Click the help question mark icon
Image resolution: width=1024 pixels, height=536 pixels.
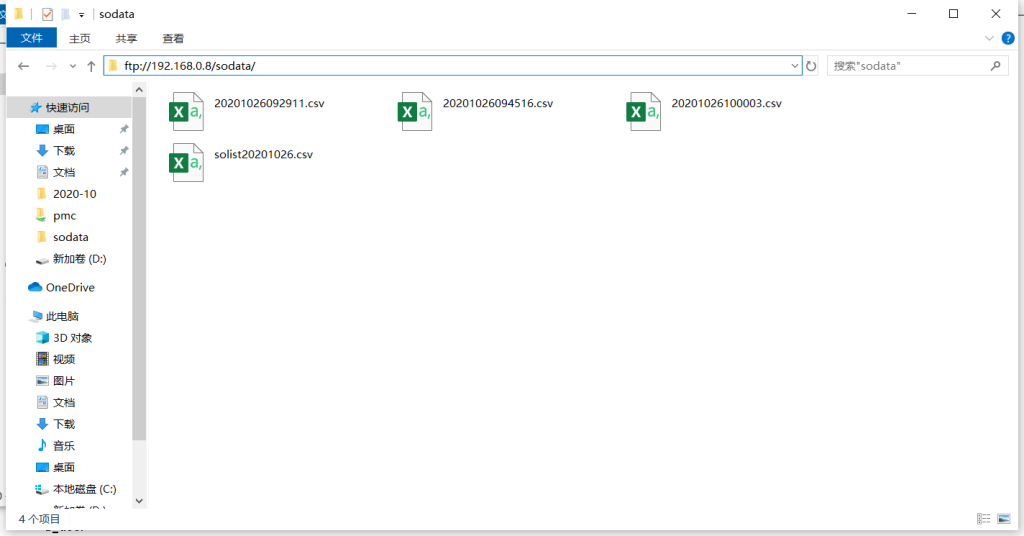point(1008,38)
